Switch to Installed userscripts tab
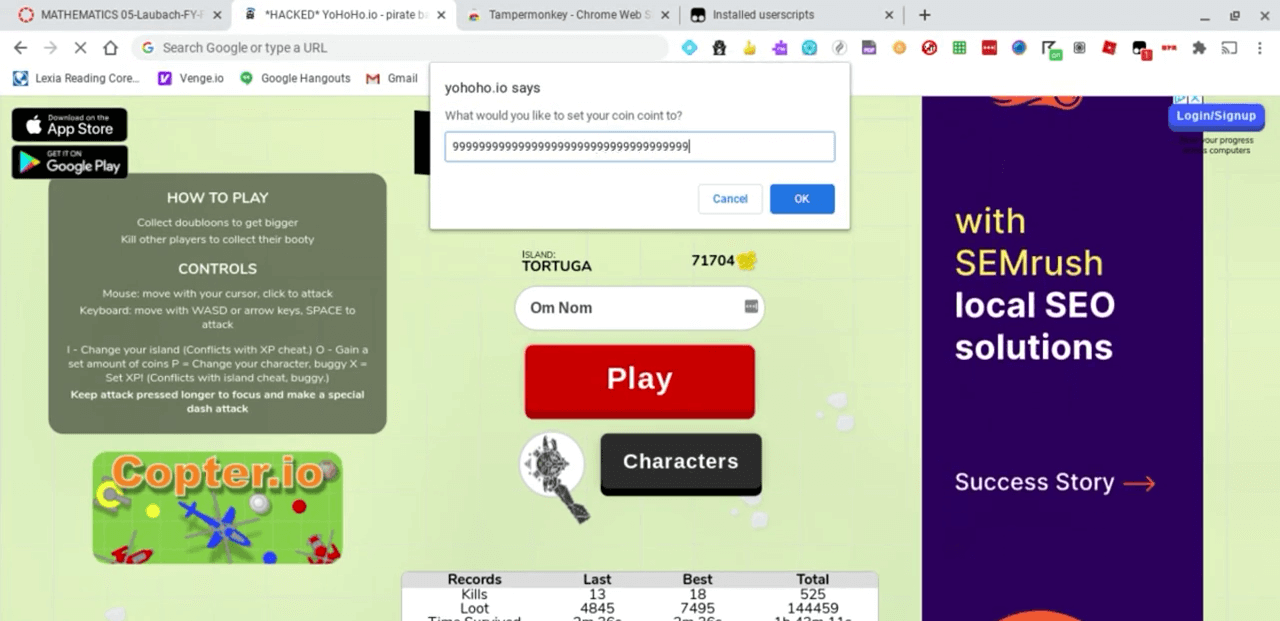 (791, 15)
